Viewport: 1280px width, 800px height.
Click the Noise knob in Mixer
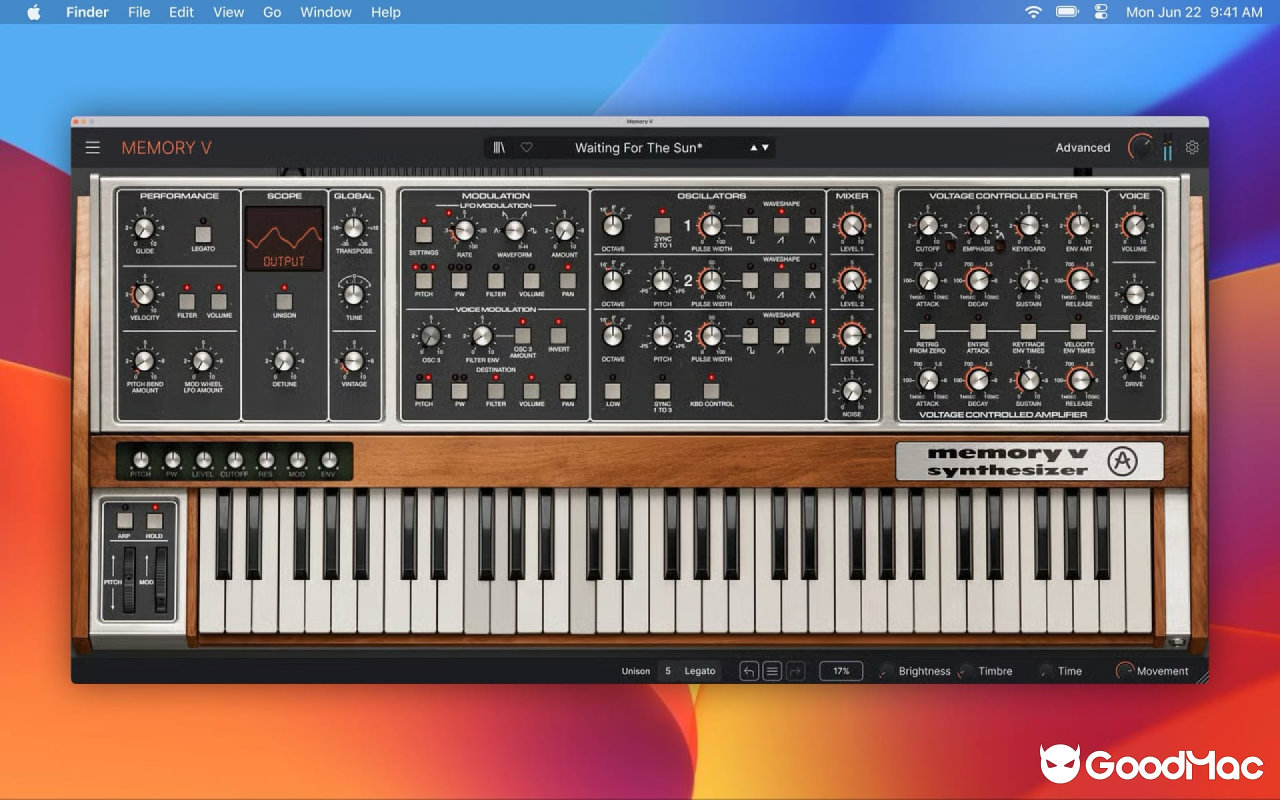(x=851, y=391)
